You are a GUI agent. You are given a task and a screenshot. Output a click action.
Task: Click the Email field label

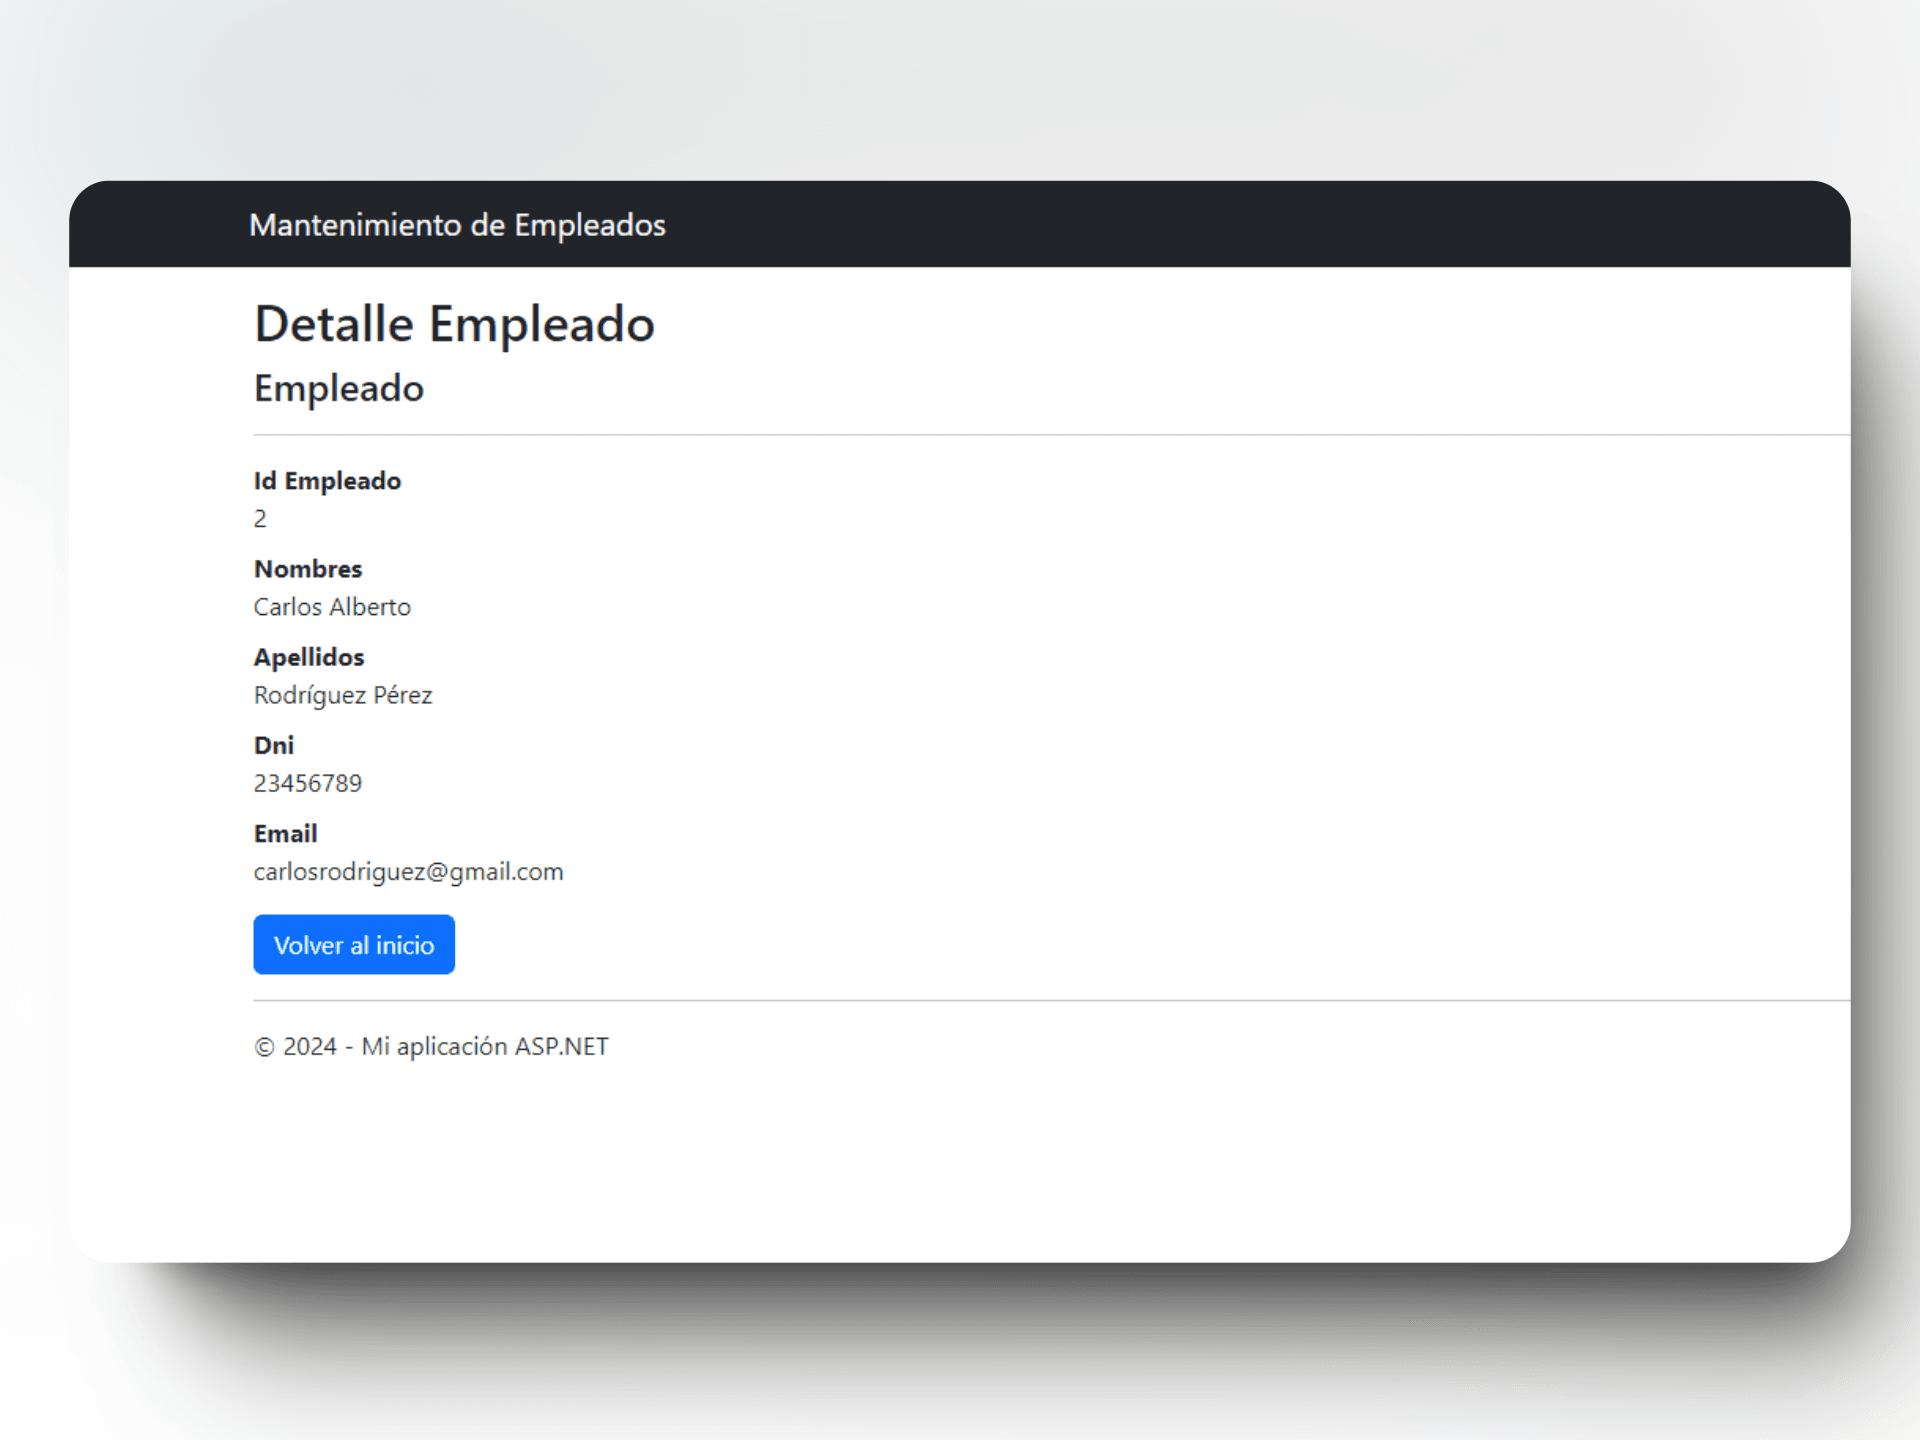(286, 833)
